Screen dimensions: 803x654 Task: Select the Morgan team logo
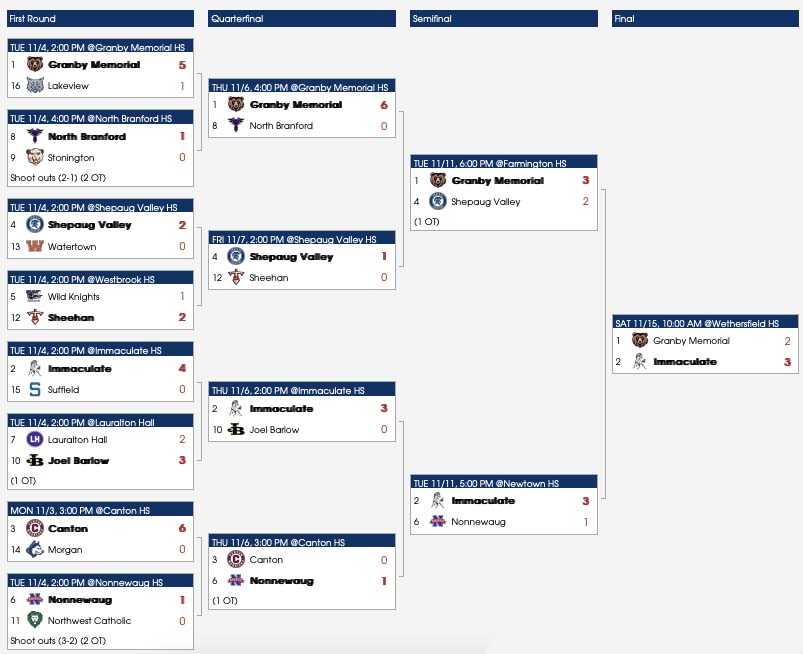[x=35, y=550]
